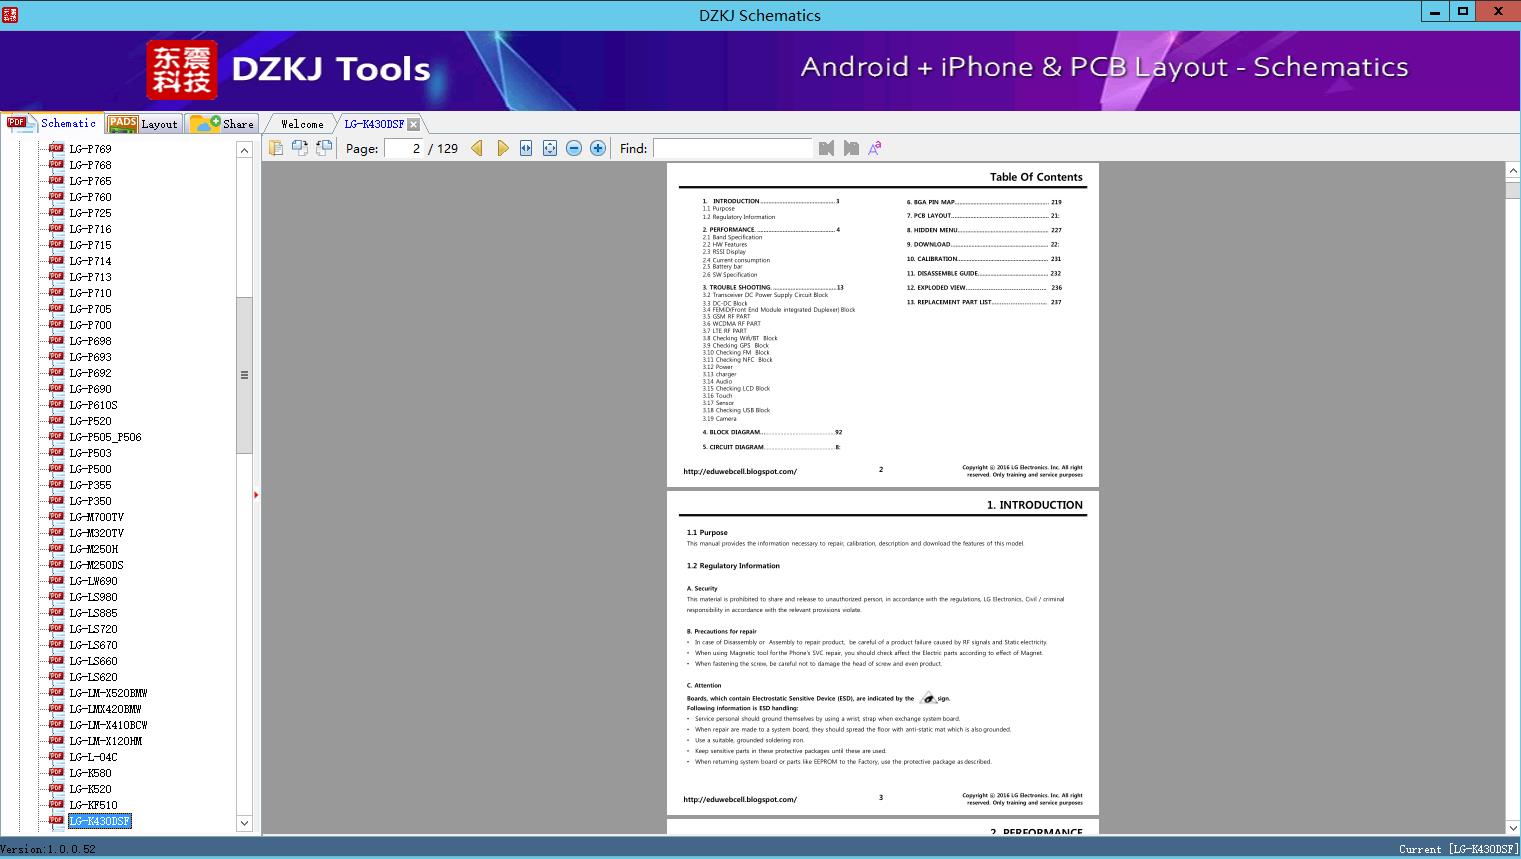Image resolution: width=1521 pixels, height=859 pixels.
Task: Select the LG-K430DSF document tab
Action: coord(374,124)
